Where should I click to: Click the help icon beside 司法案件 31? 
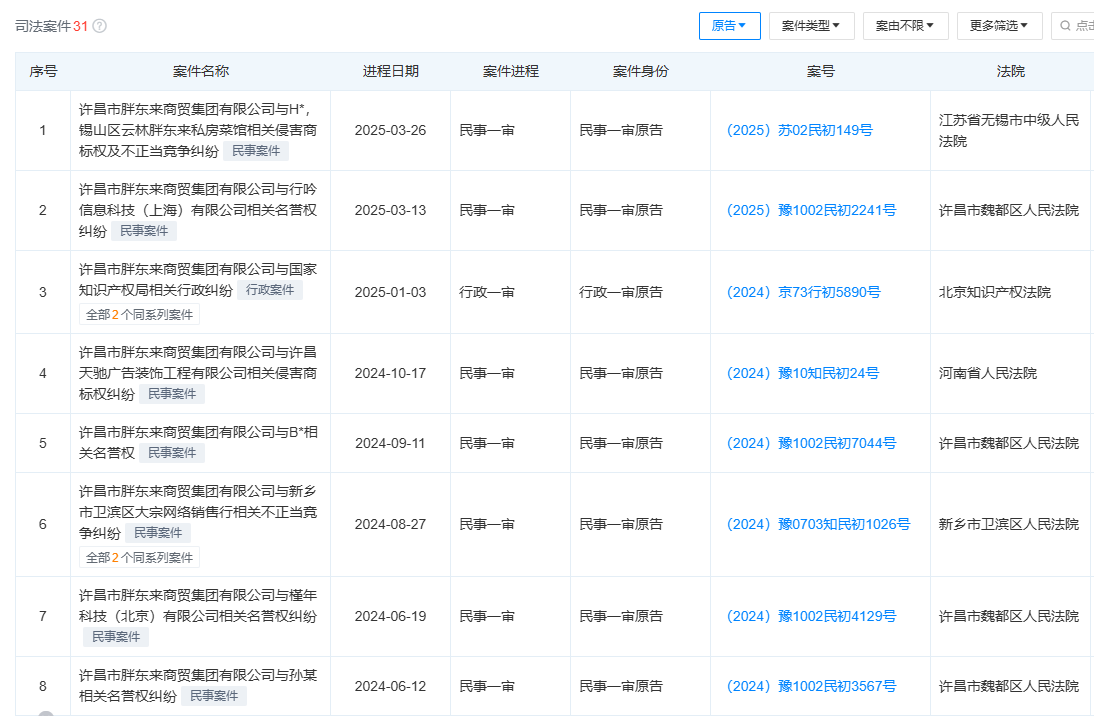coord(100,26)
